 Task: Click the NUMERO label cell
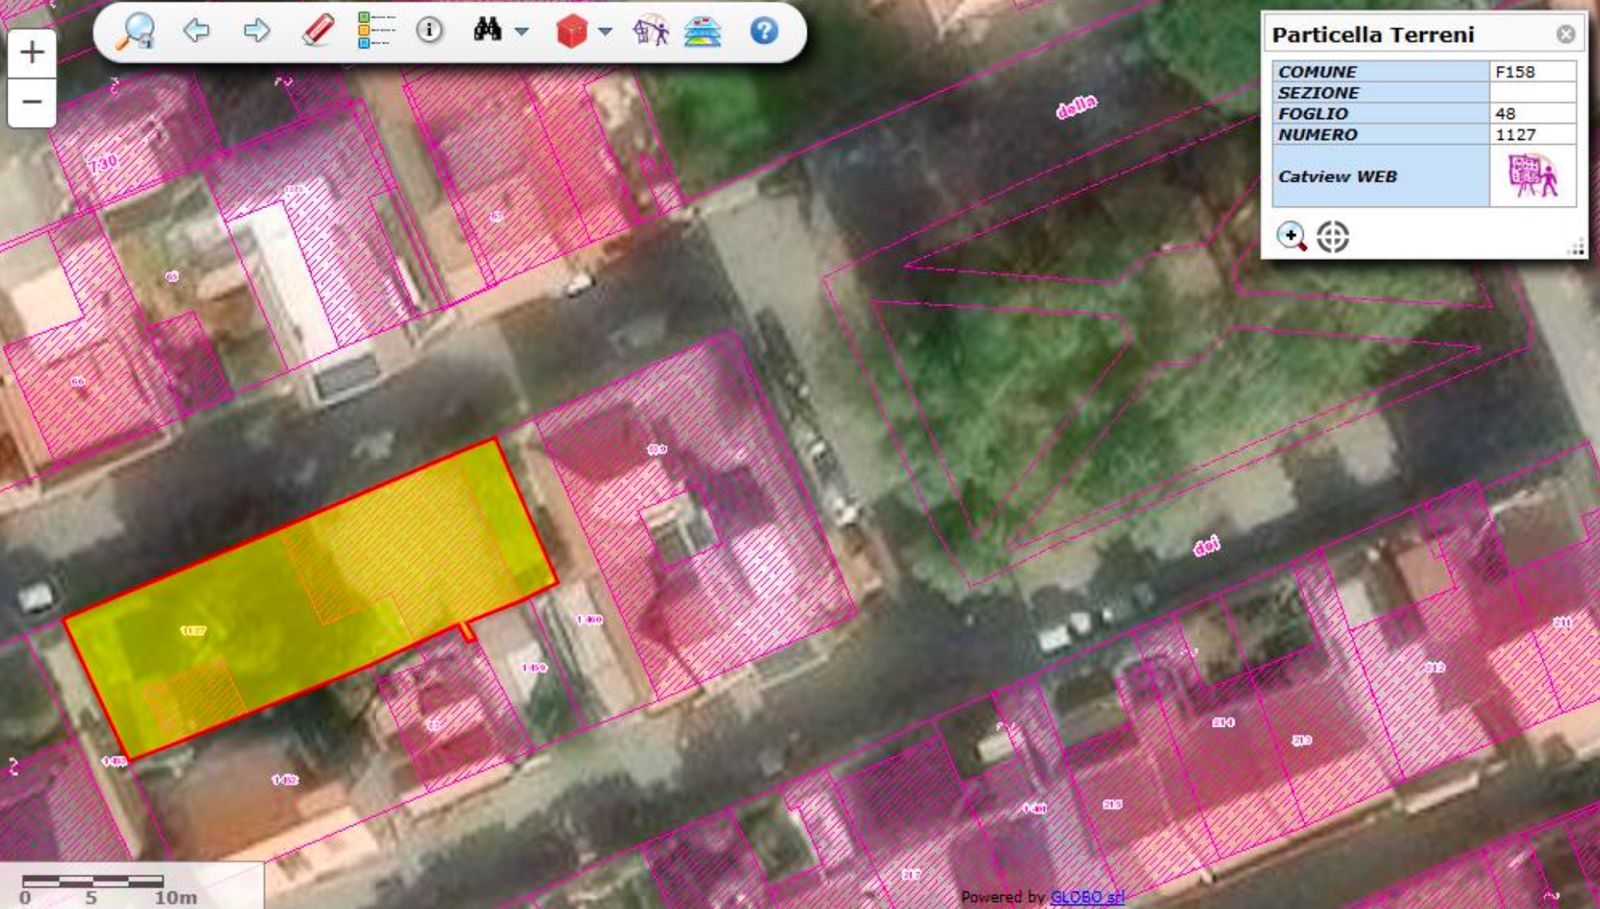[1381, 135]
